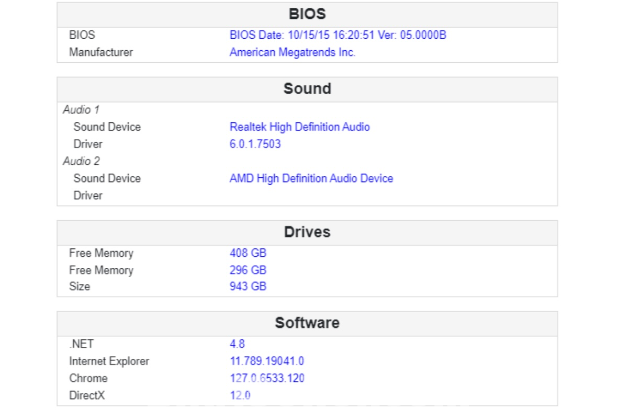Select the Size label under Drives

pyautogui.click(x=80, y=287)
